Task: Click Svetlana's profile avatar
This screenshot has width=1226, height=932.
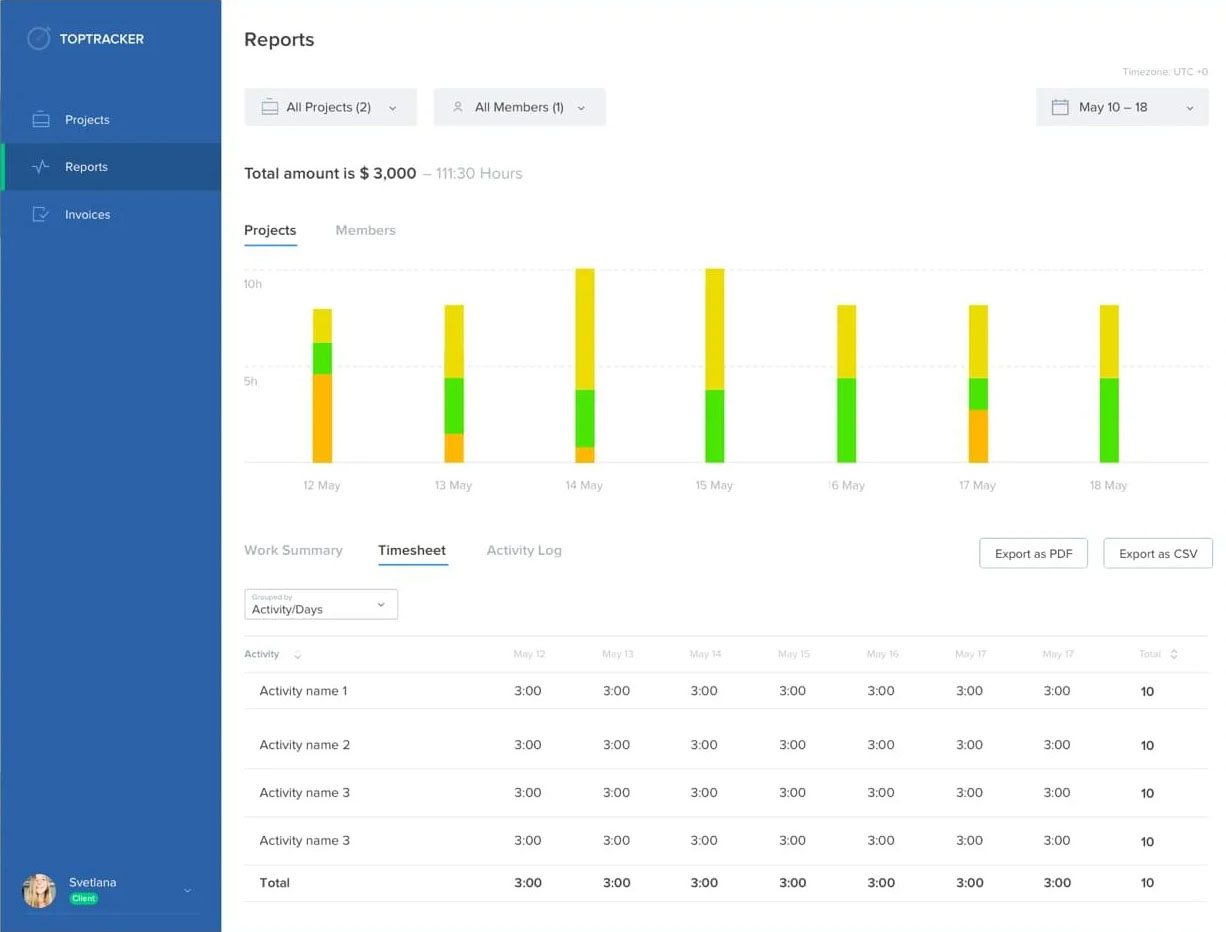Action: [39, 890]
